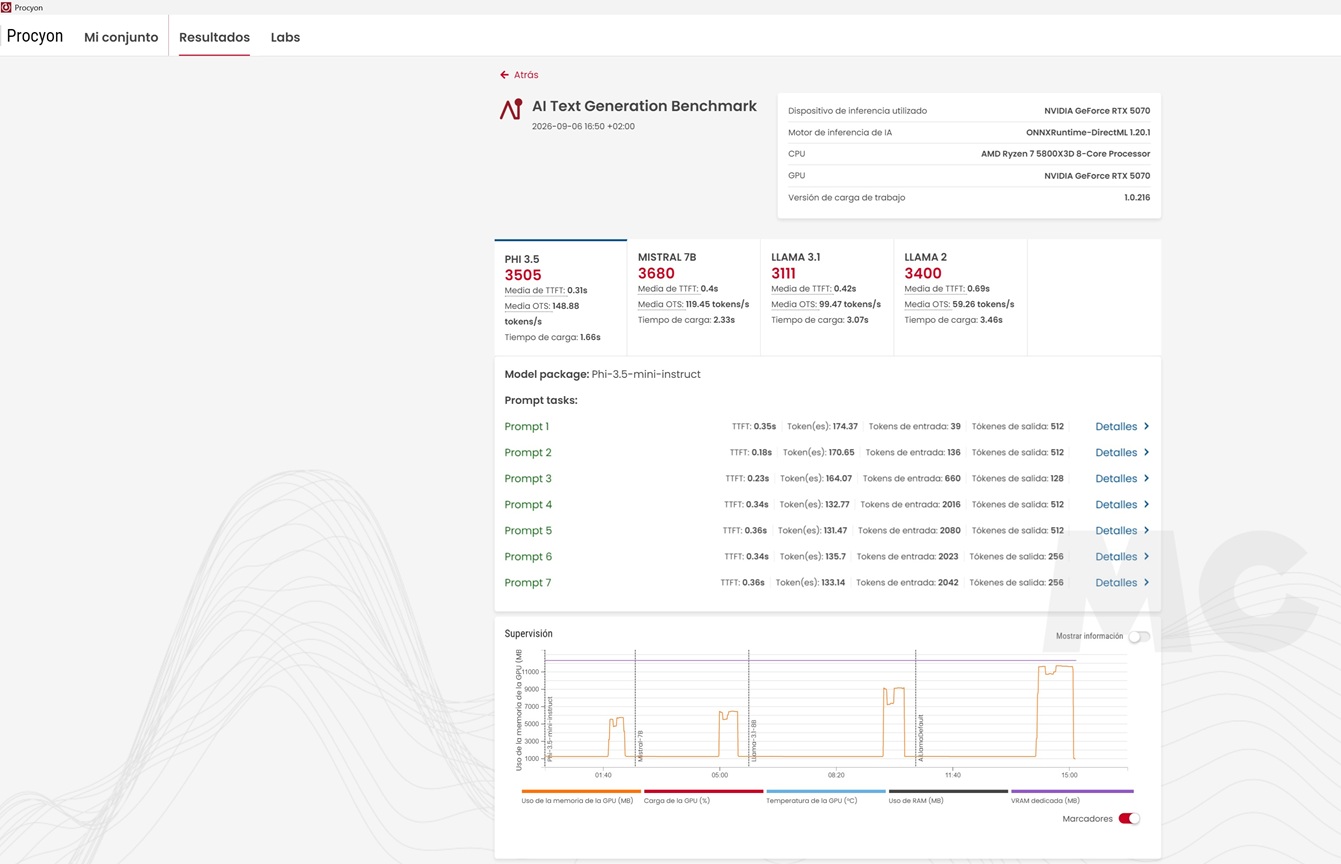Open the Labs tab
The width and height of the screenshot is (1341, 864).
point(285,37)
